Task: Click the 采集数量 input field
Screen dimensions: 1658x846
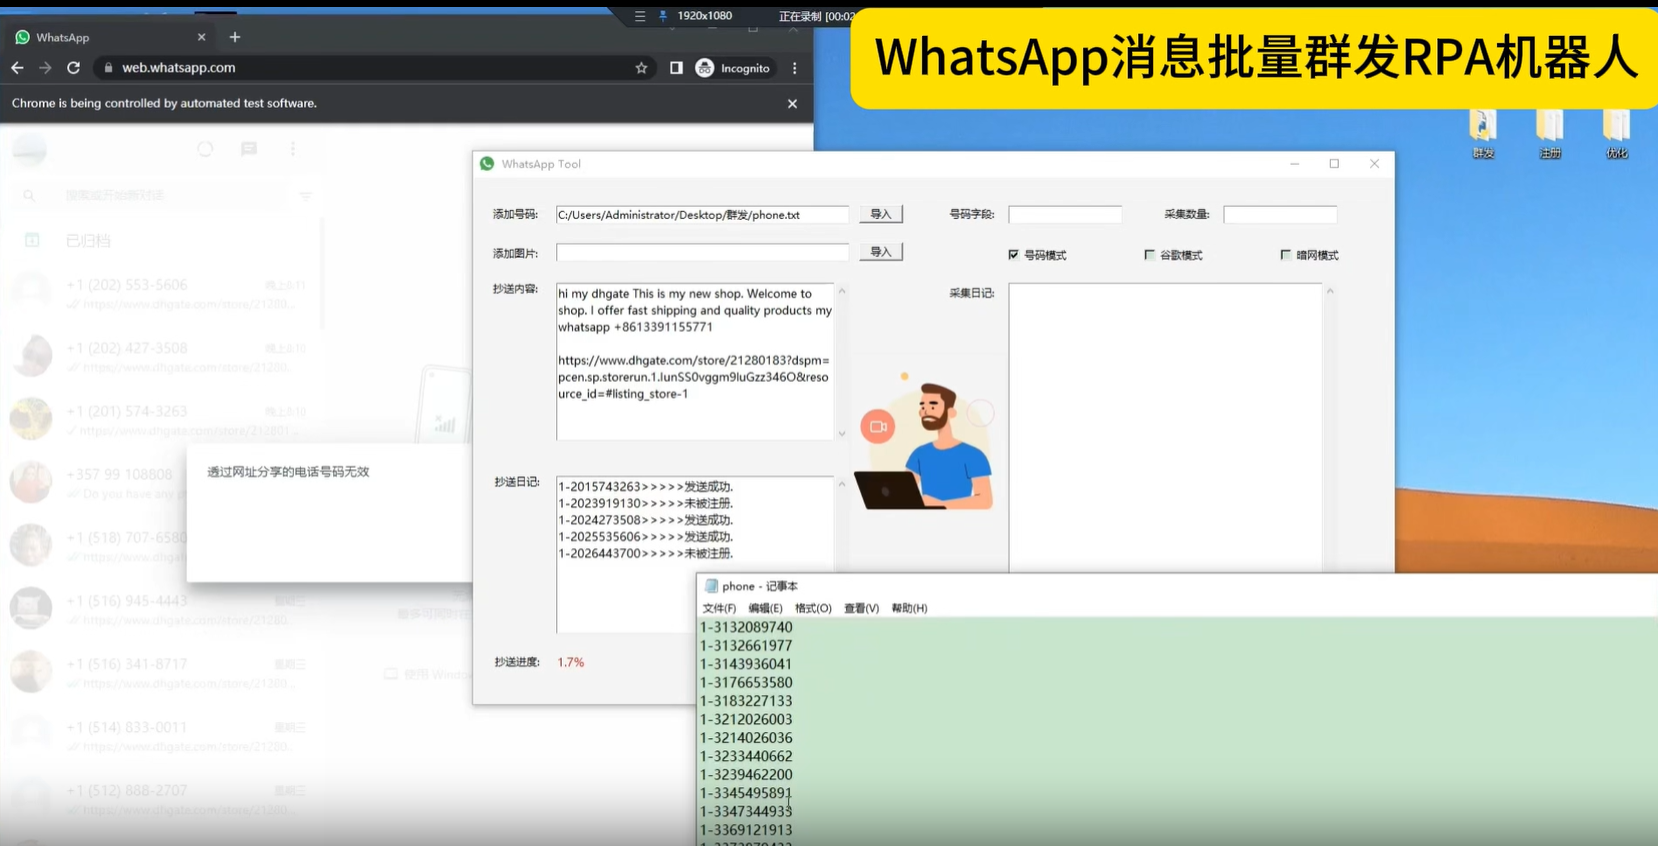Action: click(1279, 215)
